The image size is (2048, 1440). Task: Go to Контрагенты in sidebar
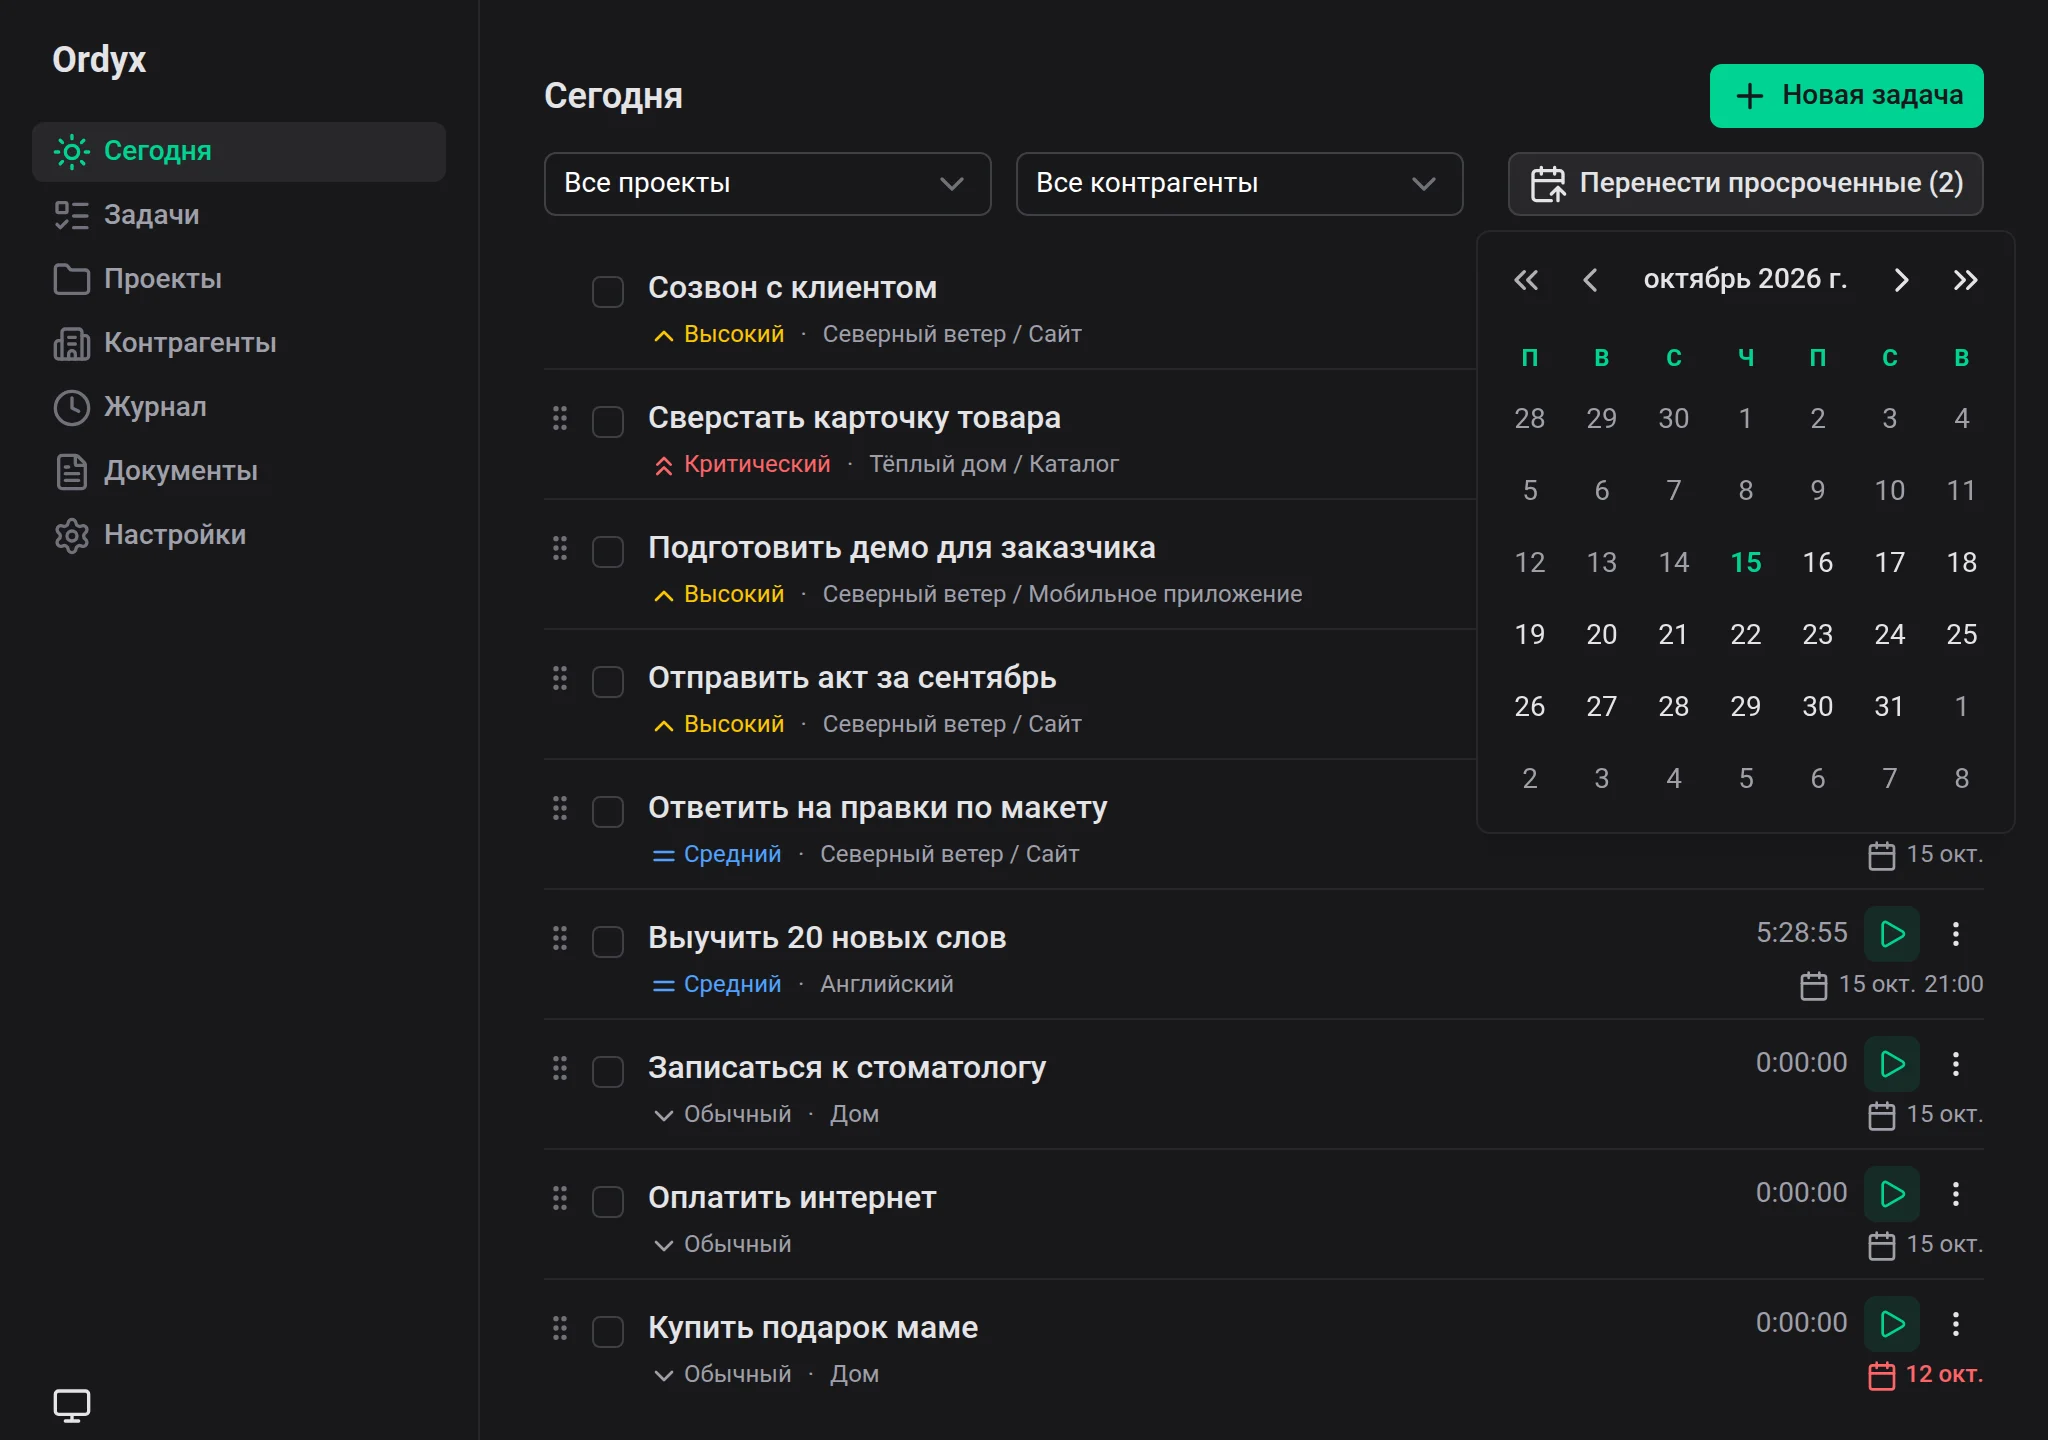[239, 343]
